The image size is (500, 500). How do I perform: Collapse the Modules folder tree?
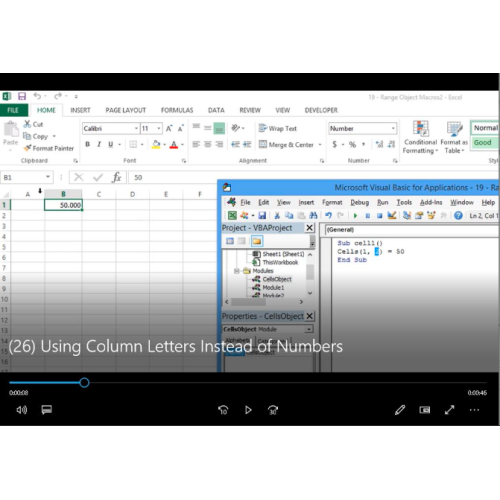[x=237, y=271]
